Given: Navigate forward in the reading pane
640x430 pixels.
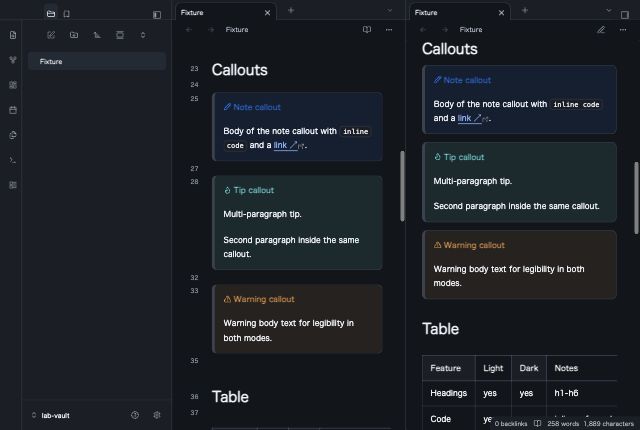Looking at the screenshot, I should (x=445, y=29).
